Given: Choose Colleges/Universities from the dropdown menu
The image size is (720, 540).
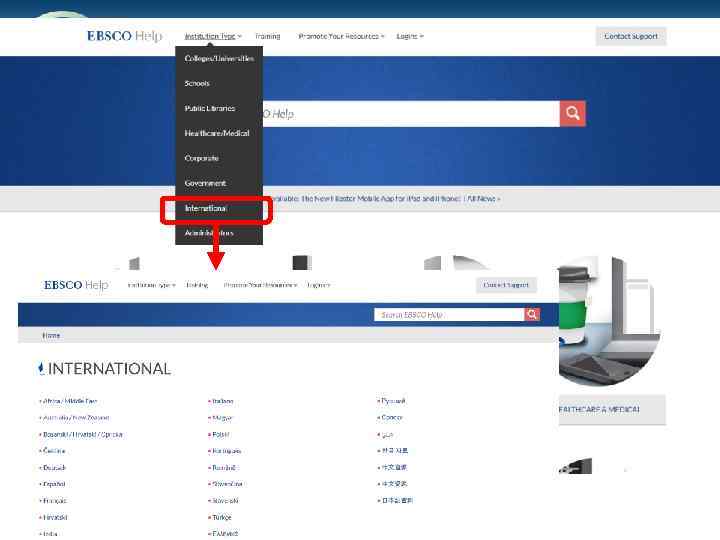Looking at the screenshot, I should pyautogui.click(x=219, y=58).
